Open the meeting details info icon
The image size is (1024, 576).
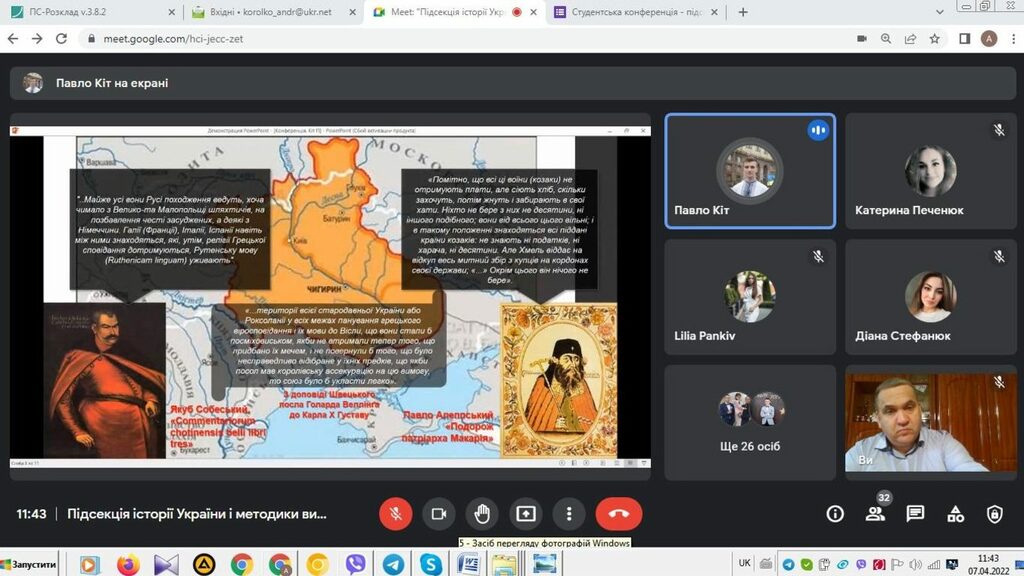pos(835,514)
